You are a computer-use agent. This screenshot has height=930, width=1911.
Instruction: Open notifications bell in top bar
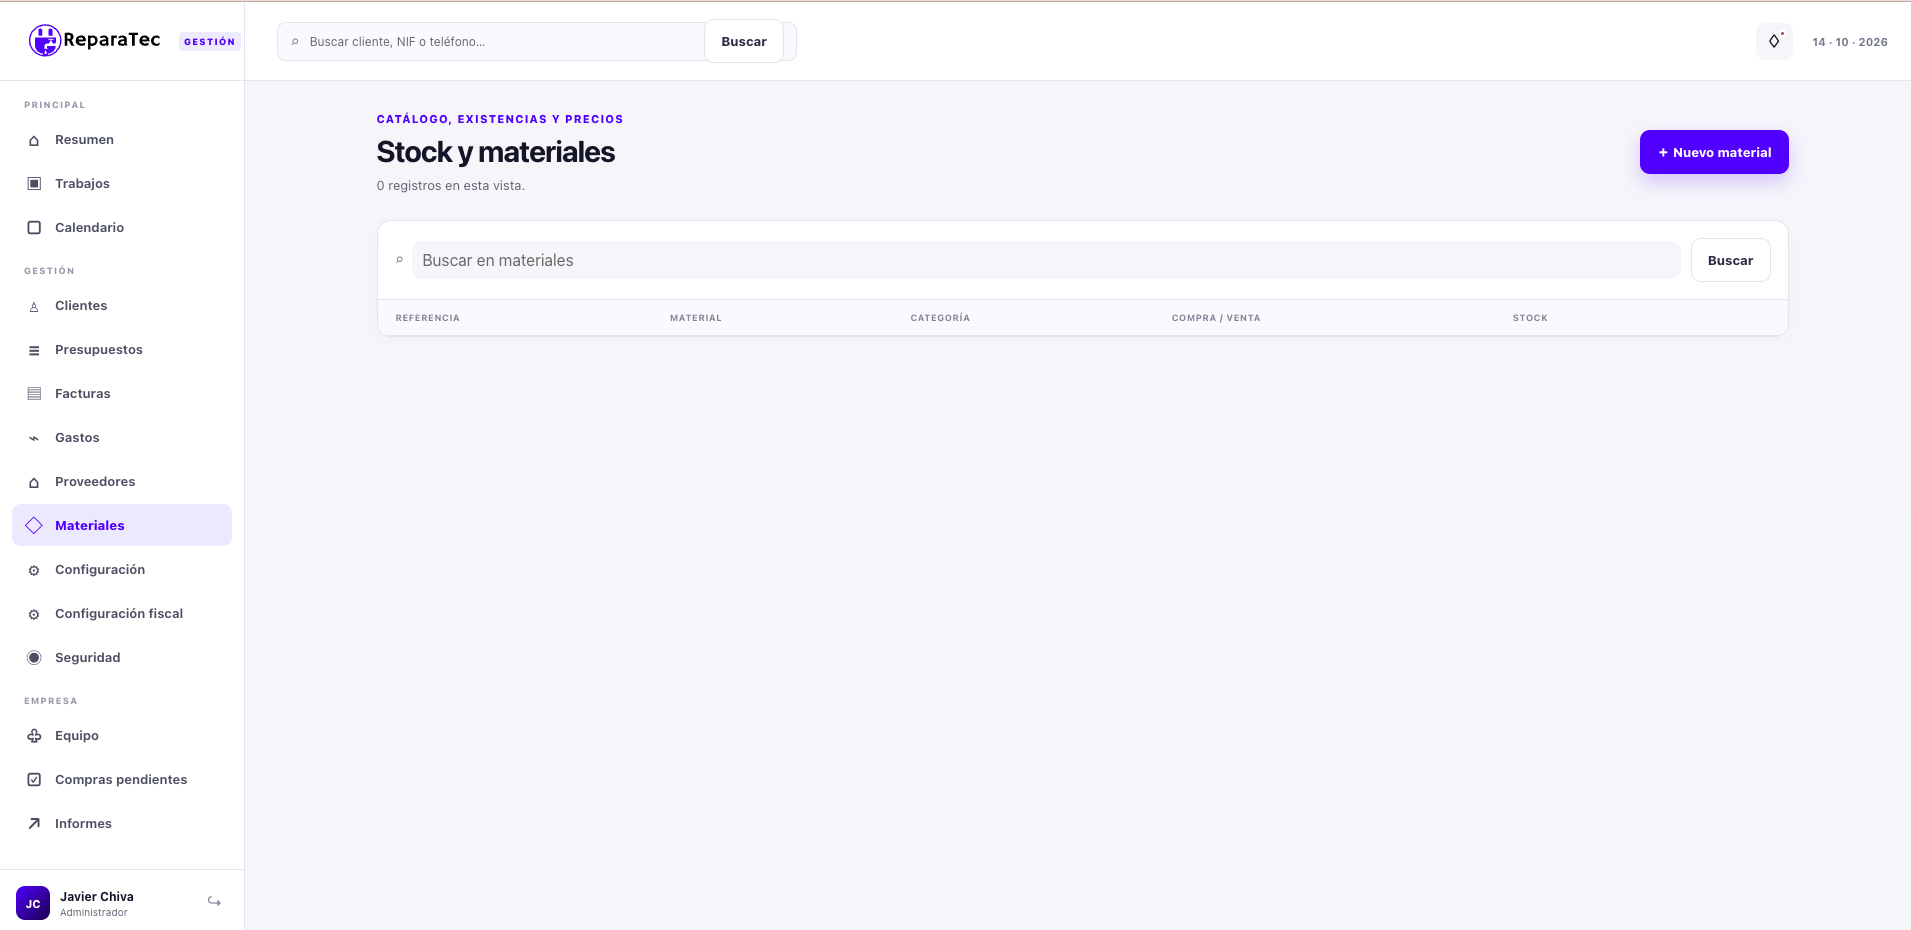point(1774,41)
